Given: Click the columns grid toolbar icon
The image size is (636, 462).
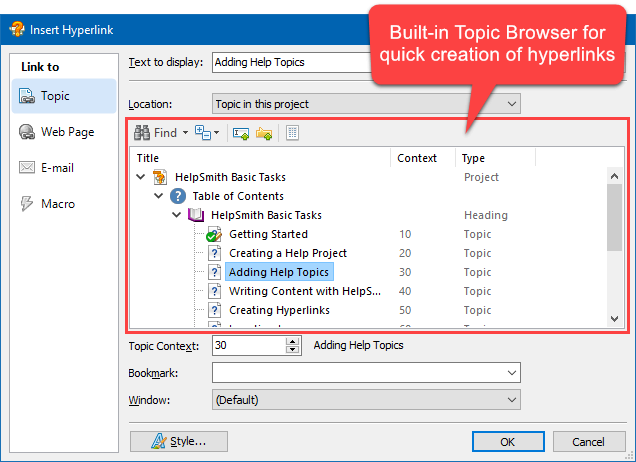Looking at the screenshot, I should coord(292,133).
